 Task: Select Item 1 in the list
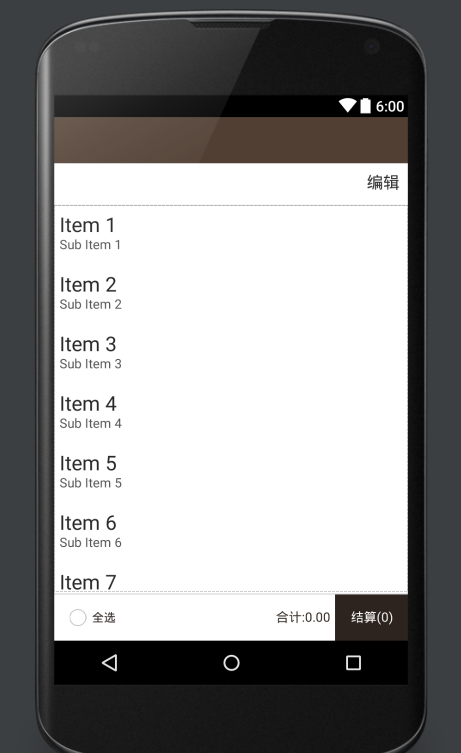tap(231, 235)
